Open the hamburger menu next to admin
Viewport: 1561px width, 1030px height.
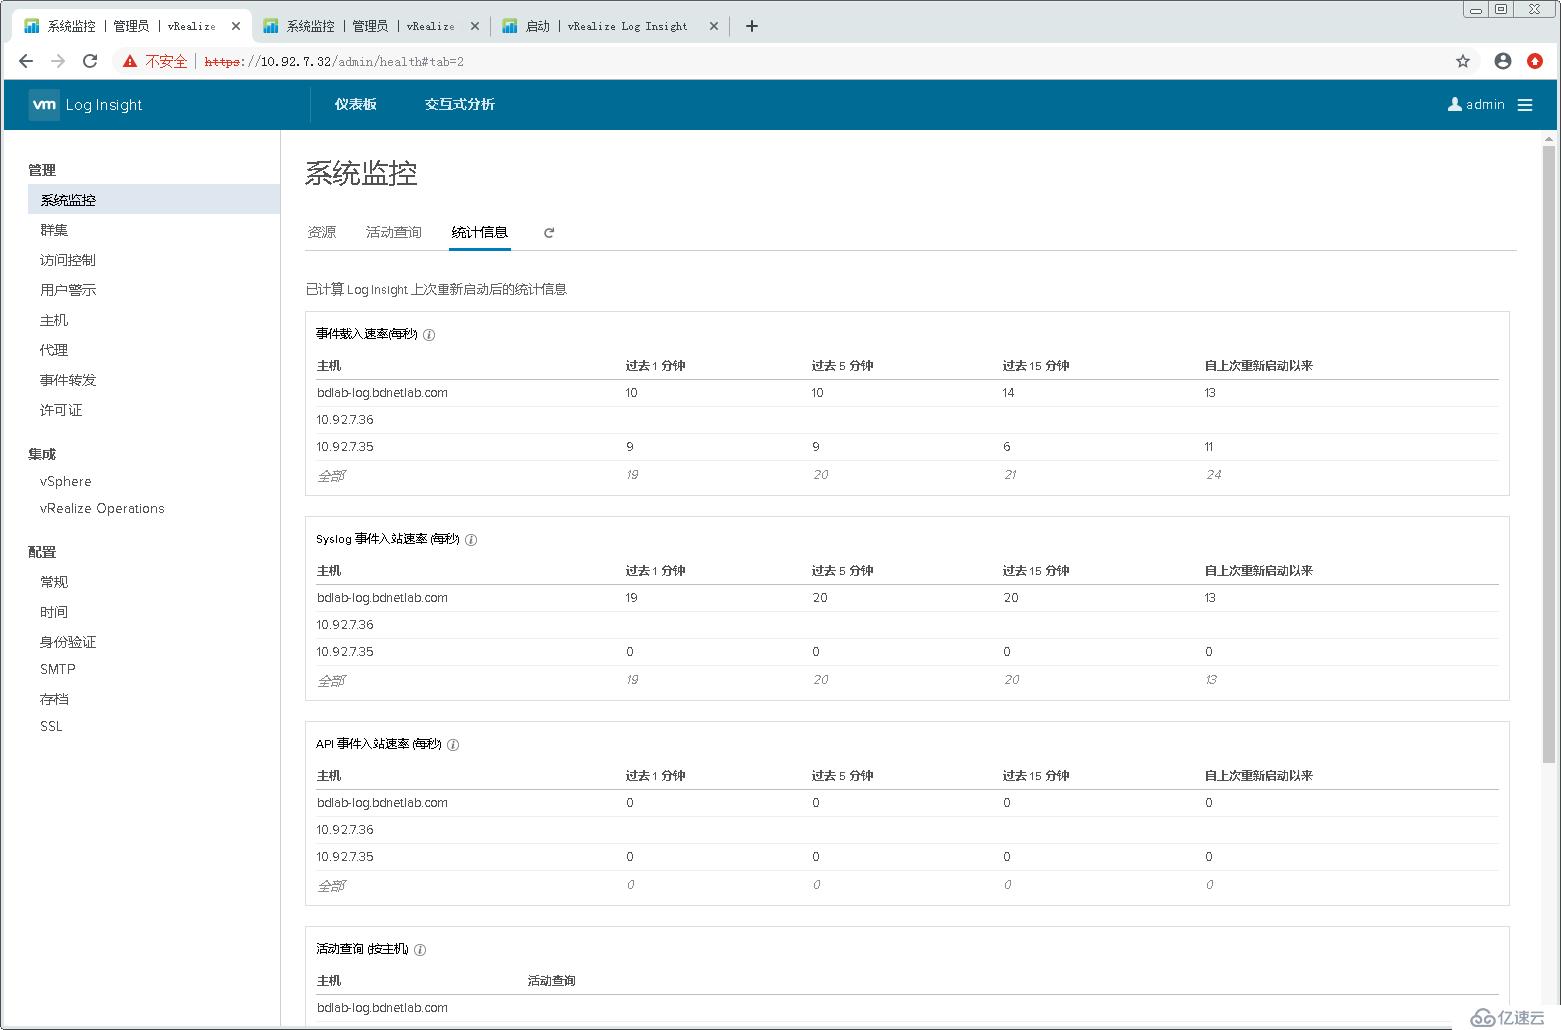1525,105
